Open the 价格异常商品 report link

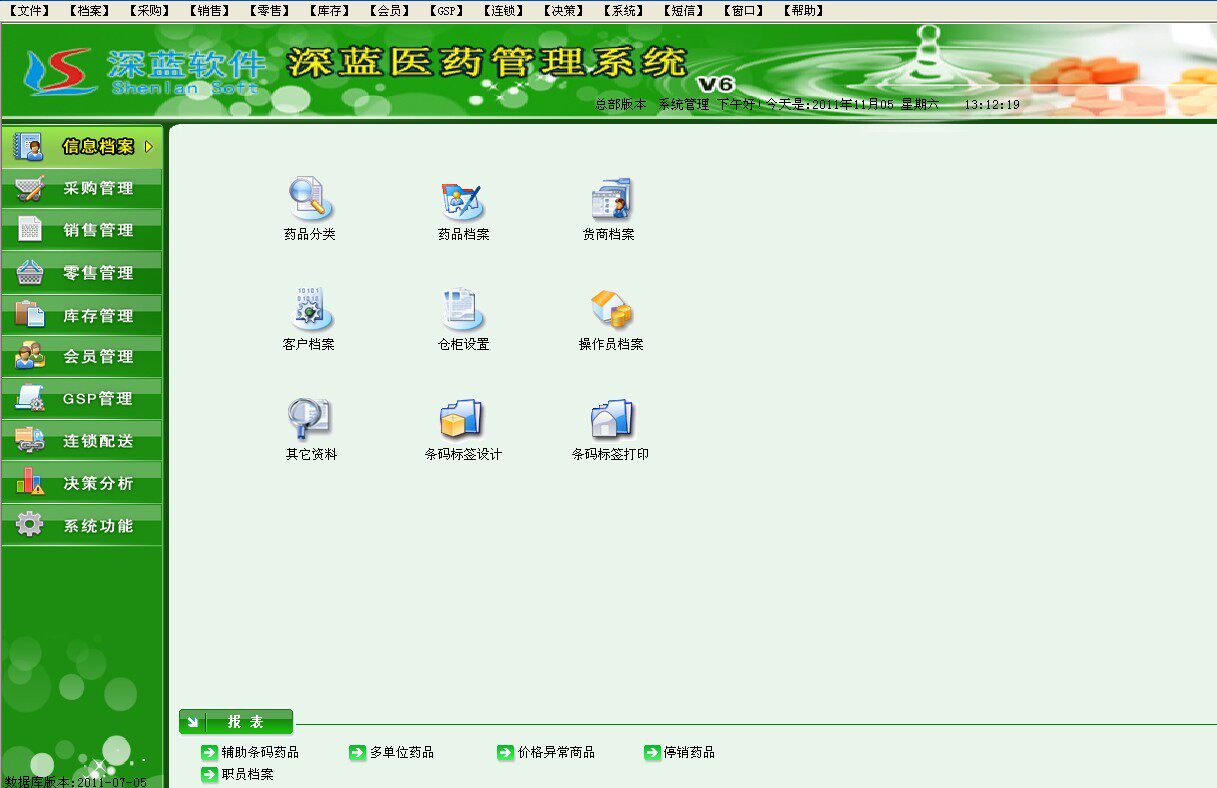click(x=556, y=752)
